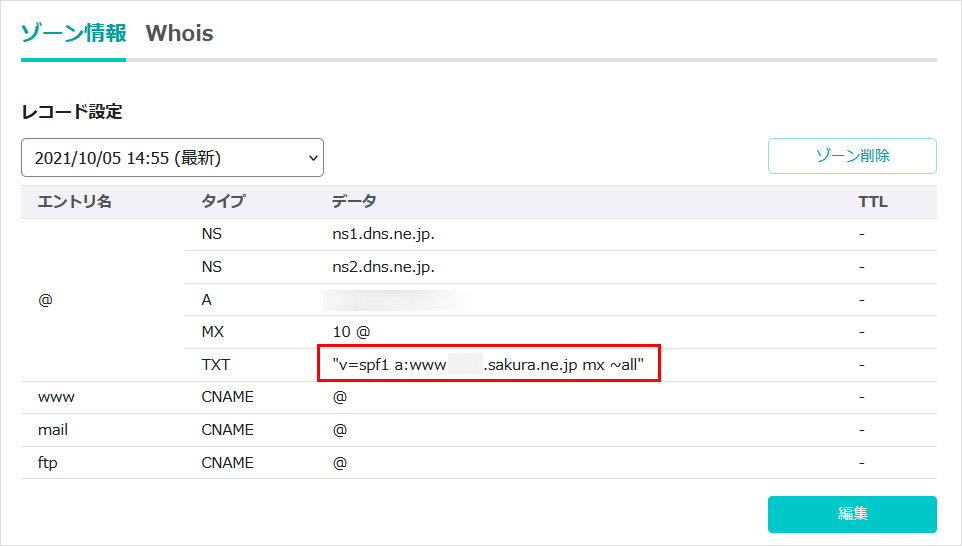
Task: Click the CNAME type in the ftp row
Action: [227, 463]
